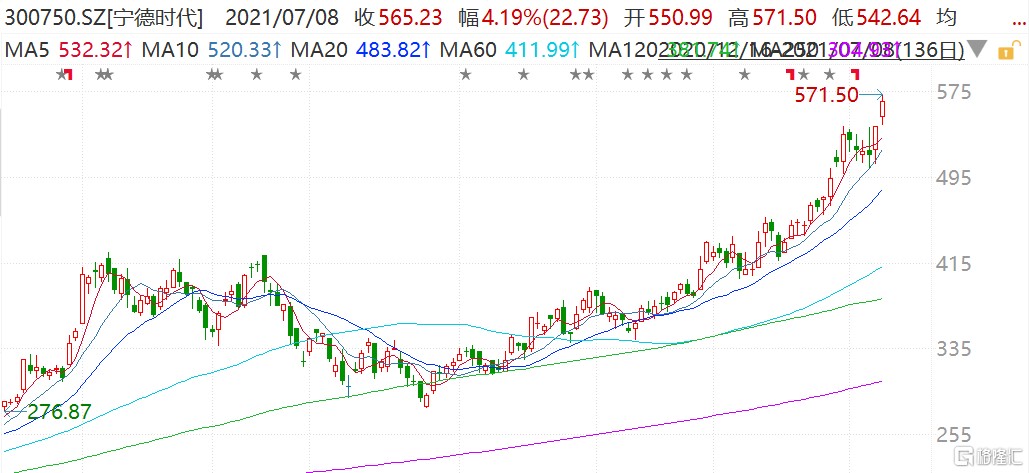
Task: Click the 276.87 low price label
Action: 60,411
